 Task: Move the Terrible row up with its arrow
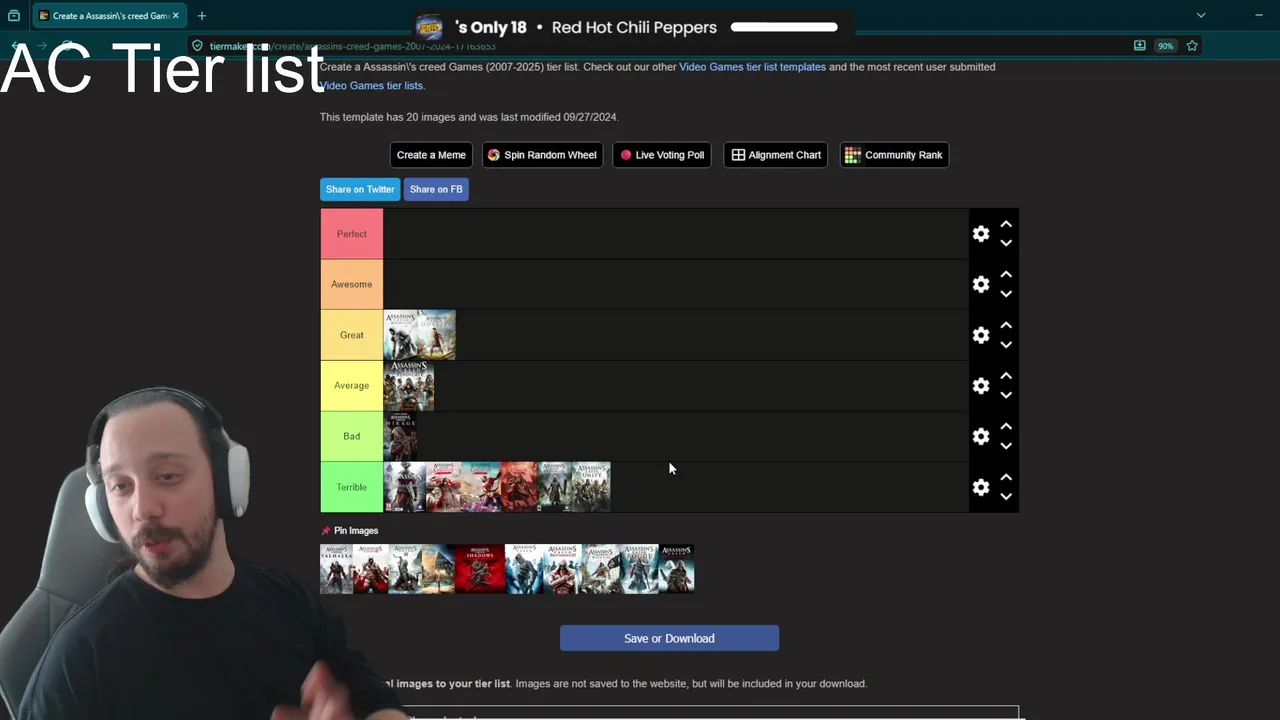point(1006,477)
